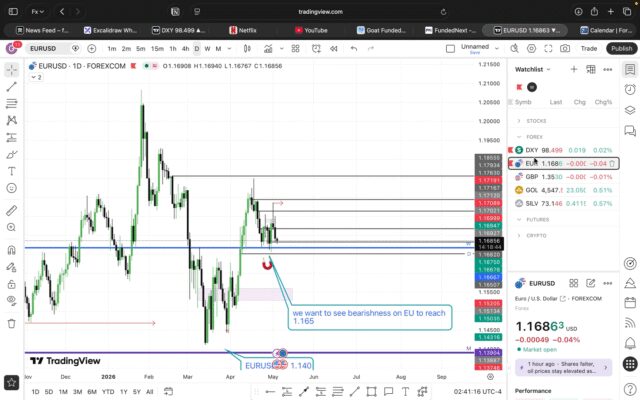Open the Unnamed layout dropdown arrow

tap(497, 48)
